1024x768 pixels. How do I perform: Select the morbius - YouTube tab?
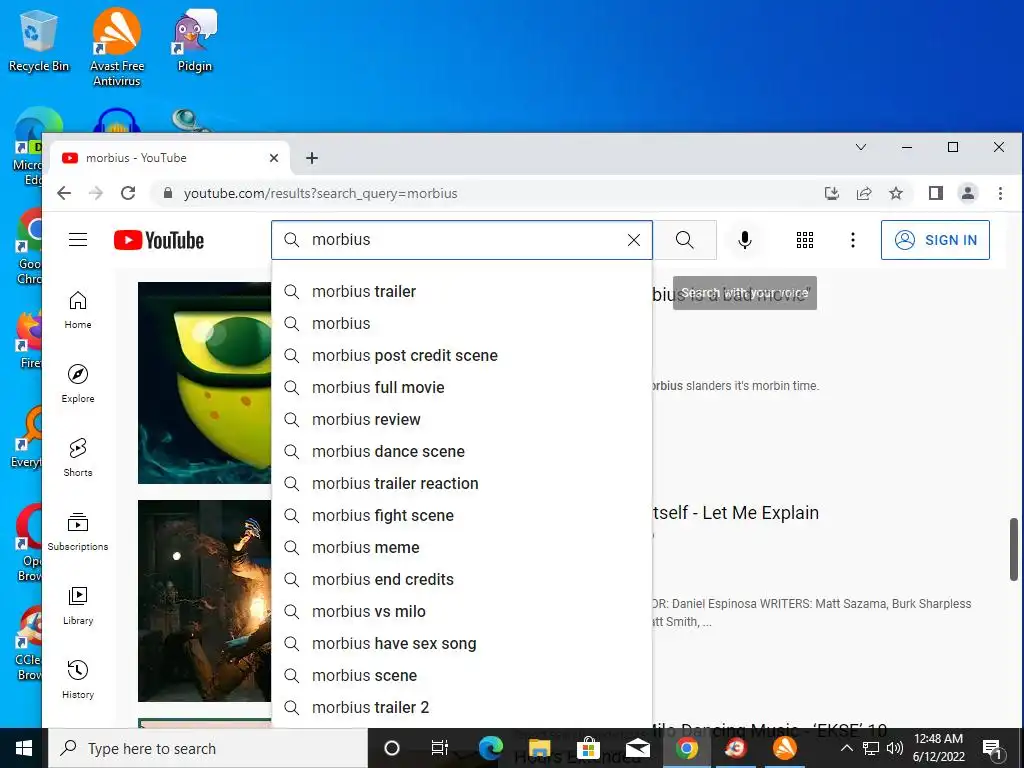point(170,158)
